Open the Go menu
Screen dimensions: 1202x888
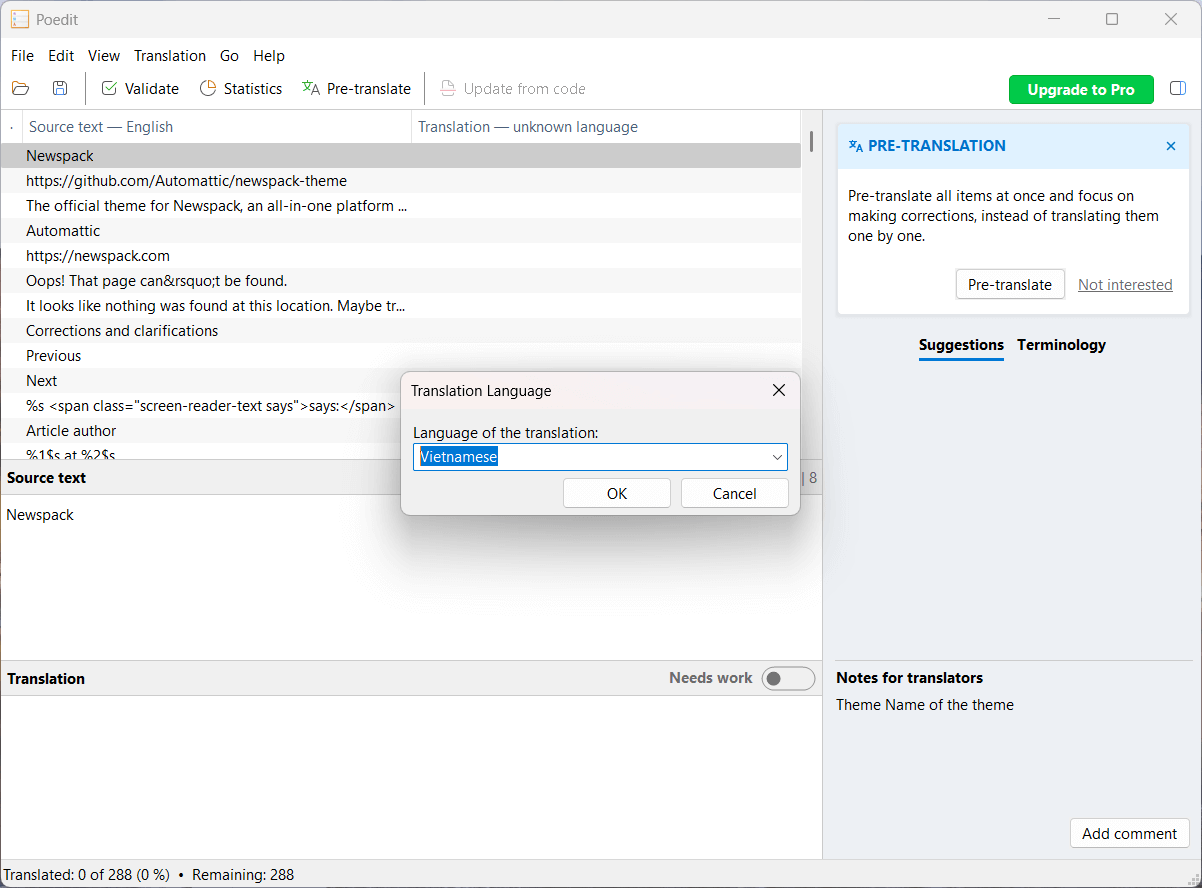pos(229,56)
